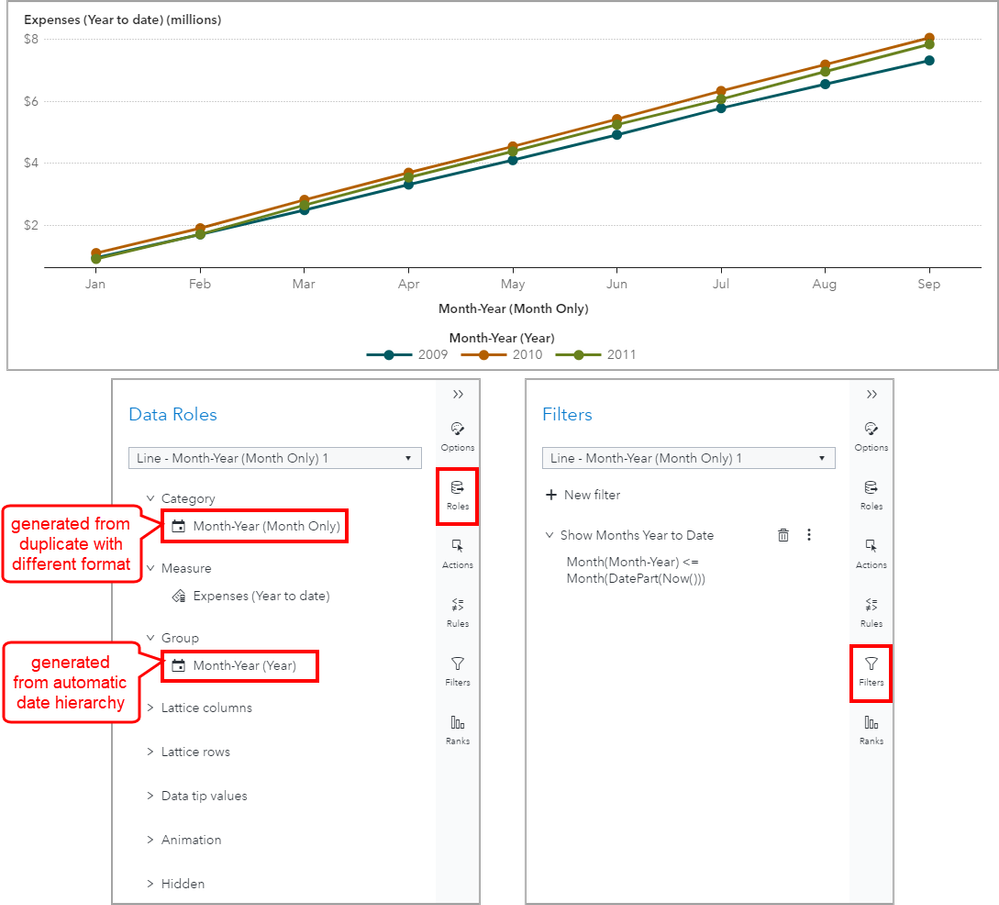The height and width of the screenshot is (905, 999).
Task: Collapse the Filters pane with the double-arrow icon
Action: point(871,395)
